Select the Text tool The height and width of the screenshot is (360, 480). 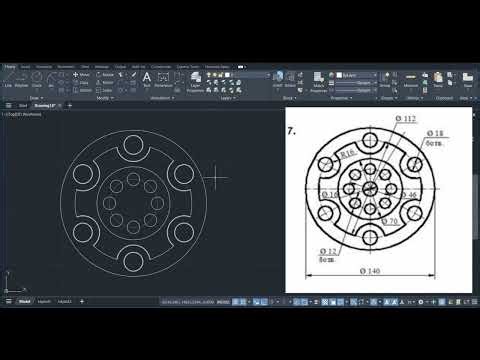[x=147, y=79]
